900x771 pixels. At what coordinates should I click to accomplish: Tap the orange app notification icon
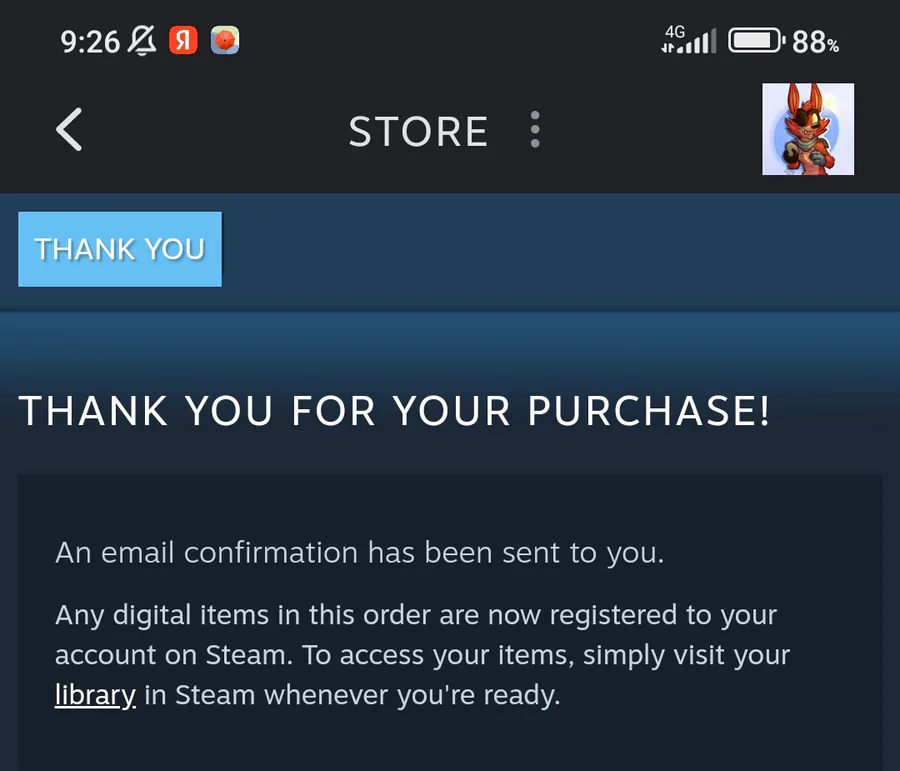tap(225, 41)
